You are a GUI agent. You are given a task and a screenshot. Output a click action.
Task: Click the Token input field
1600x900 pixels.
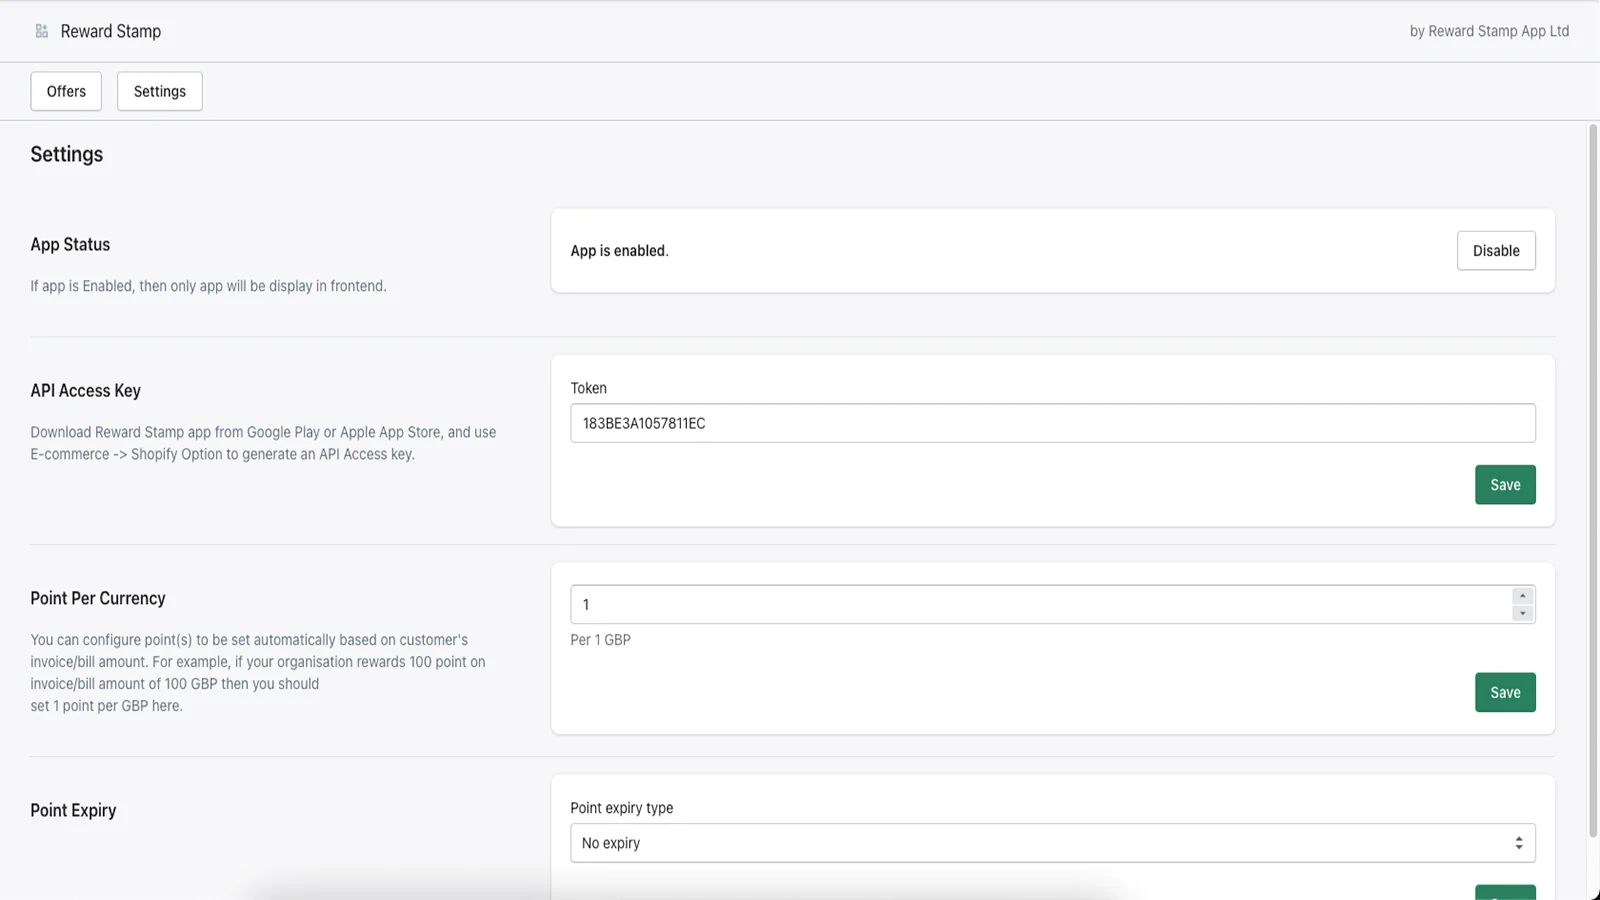click(1053, 423)
